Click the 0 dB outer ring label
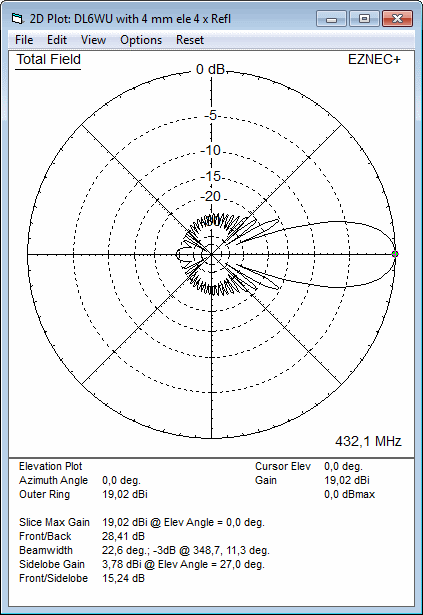Screen dimensions: 423x615 (210, 69)
